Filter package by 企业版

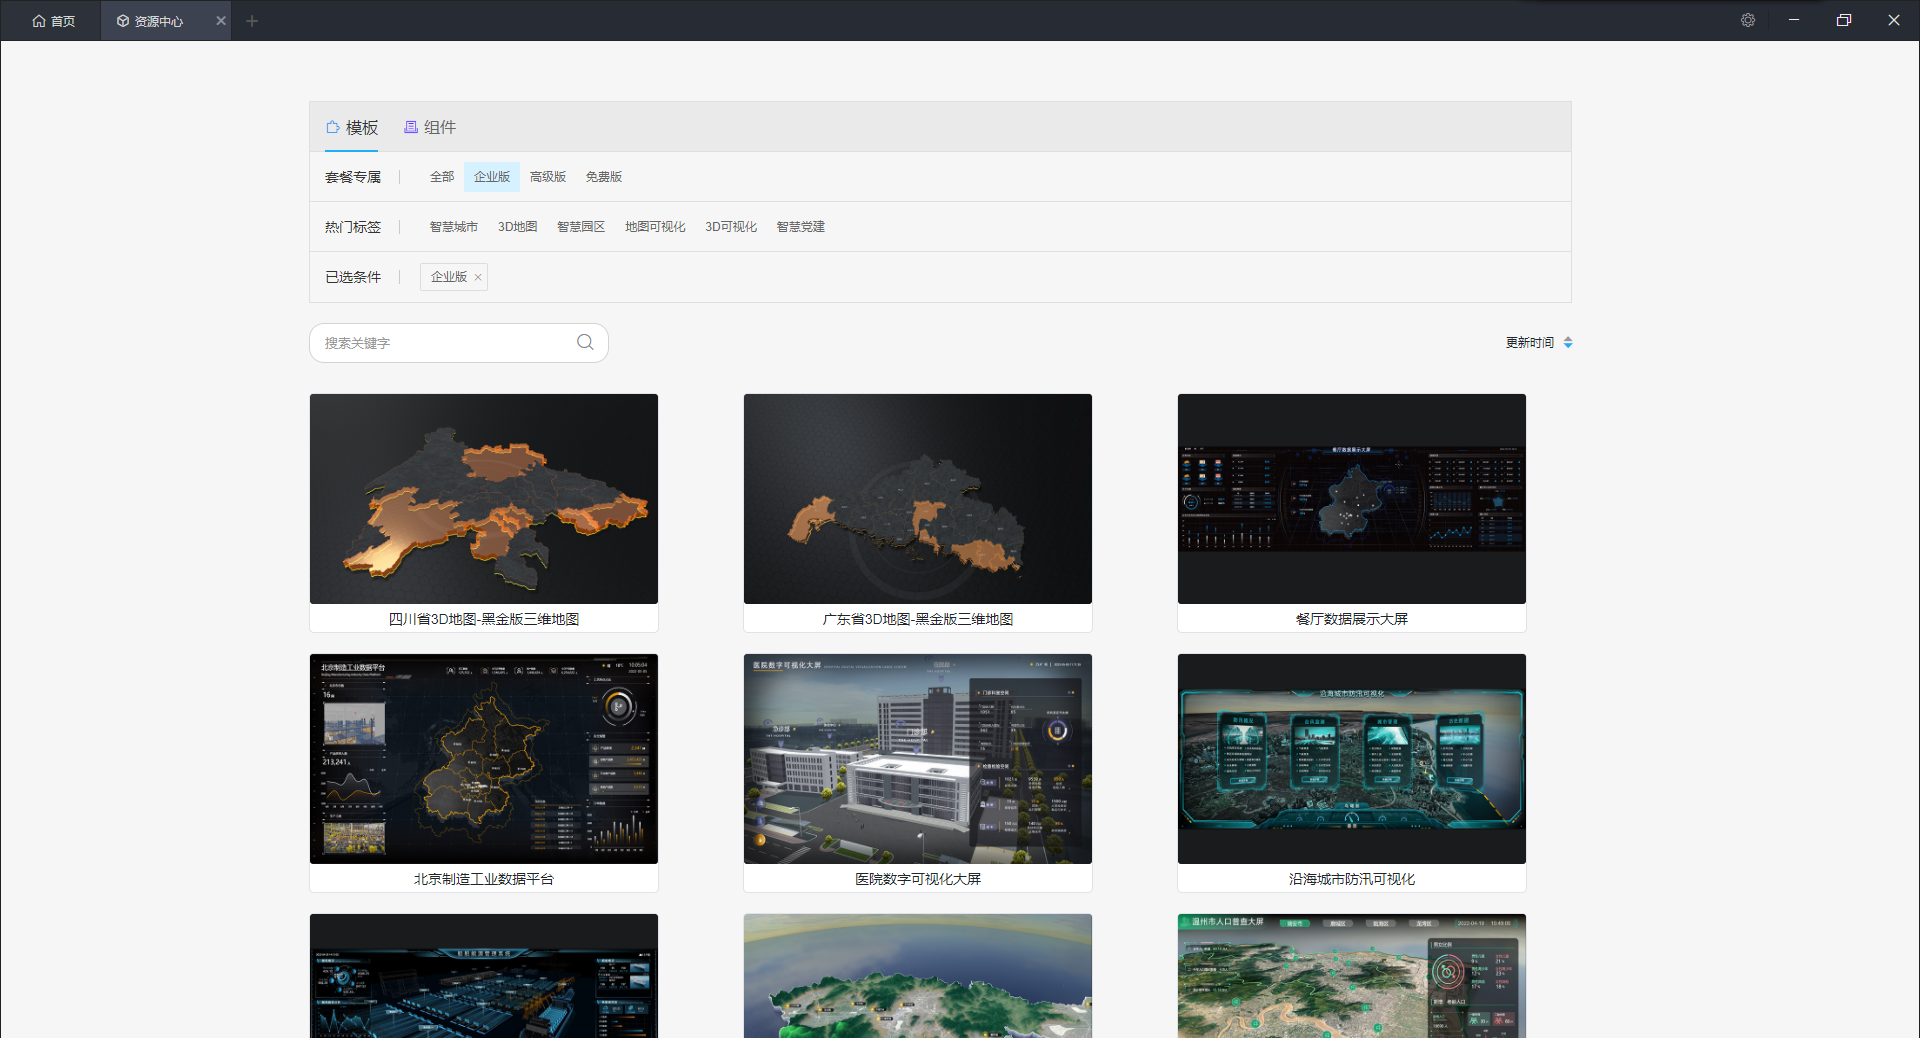(x=492, y=177)
